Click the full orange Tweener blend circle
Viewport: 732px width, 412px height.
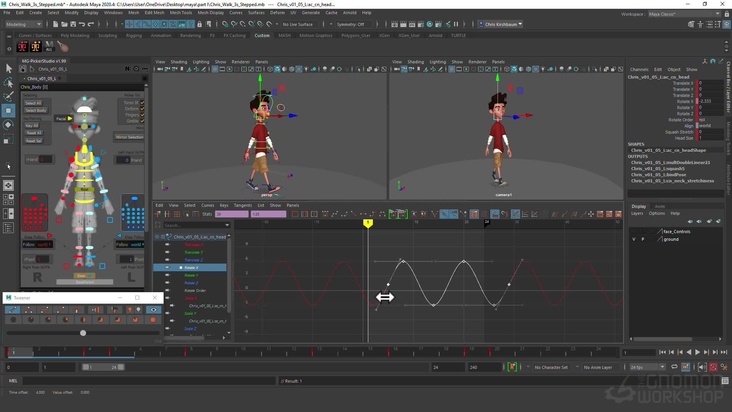click(153, 320)
